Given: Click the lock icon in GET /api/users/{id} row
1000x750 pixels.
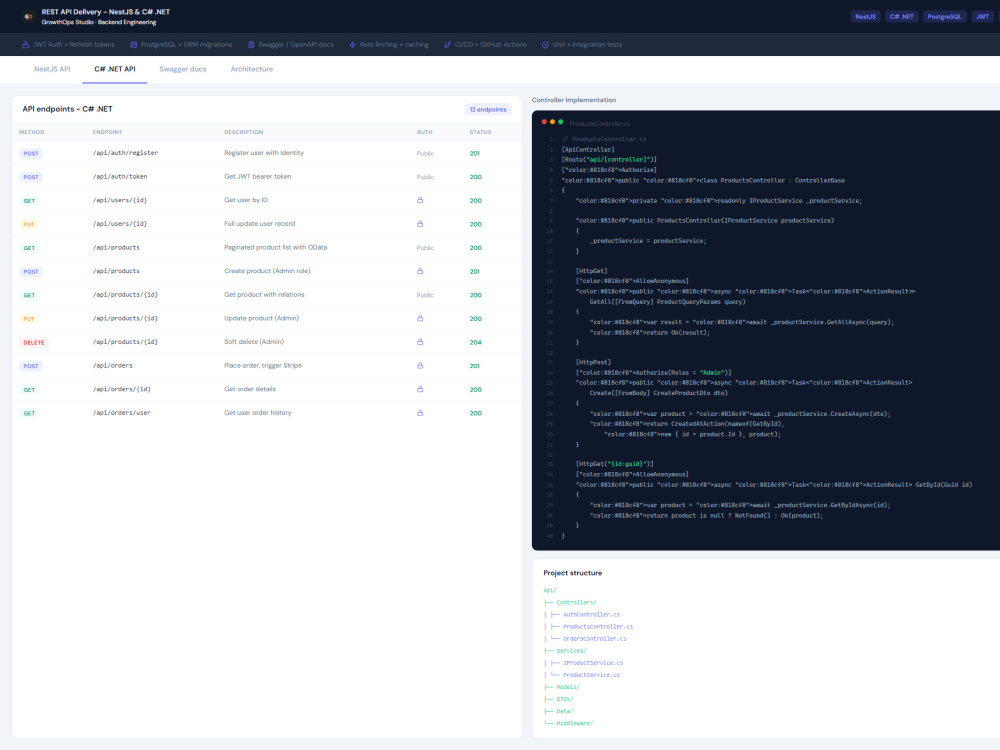Looking at the screenshot, I should (420, 200).
